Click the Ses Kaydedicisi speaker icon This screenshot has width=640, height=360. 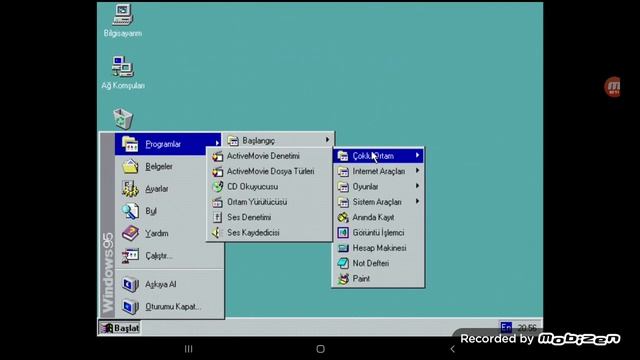pos(217,233)
